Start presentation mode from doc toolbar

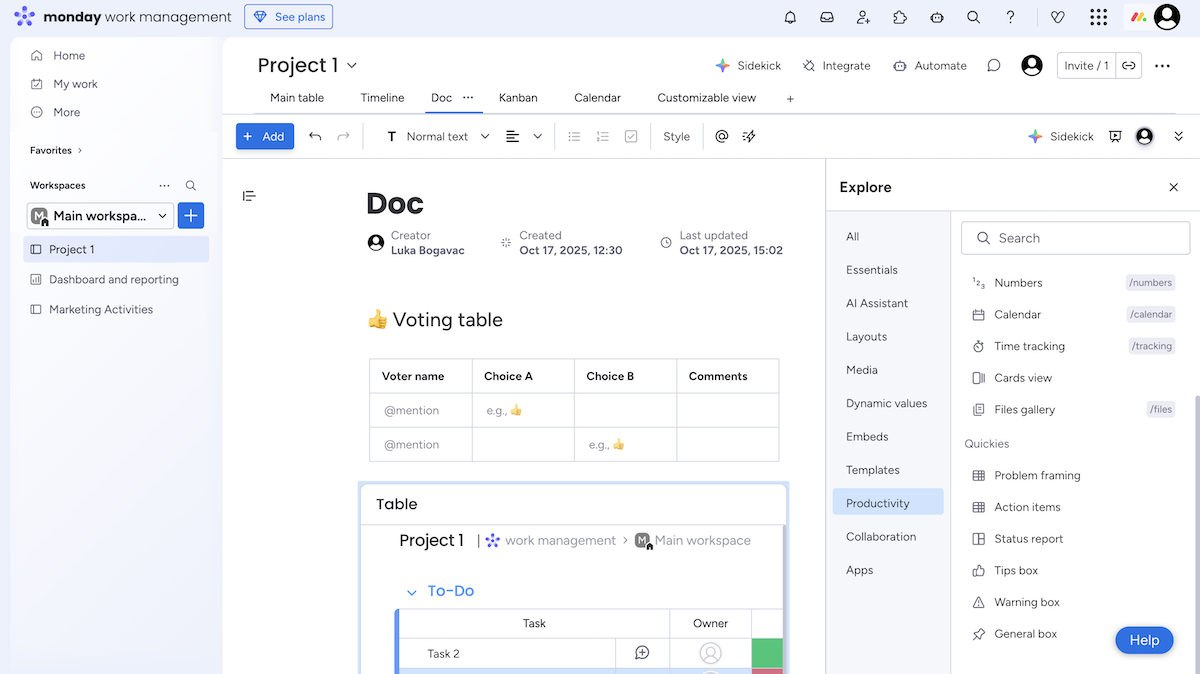[1115, 136]
